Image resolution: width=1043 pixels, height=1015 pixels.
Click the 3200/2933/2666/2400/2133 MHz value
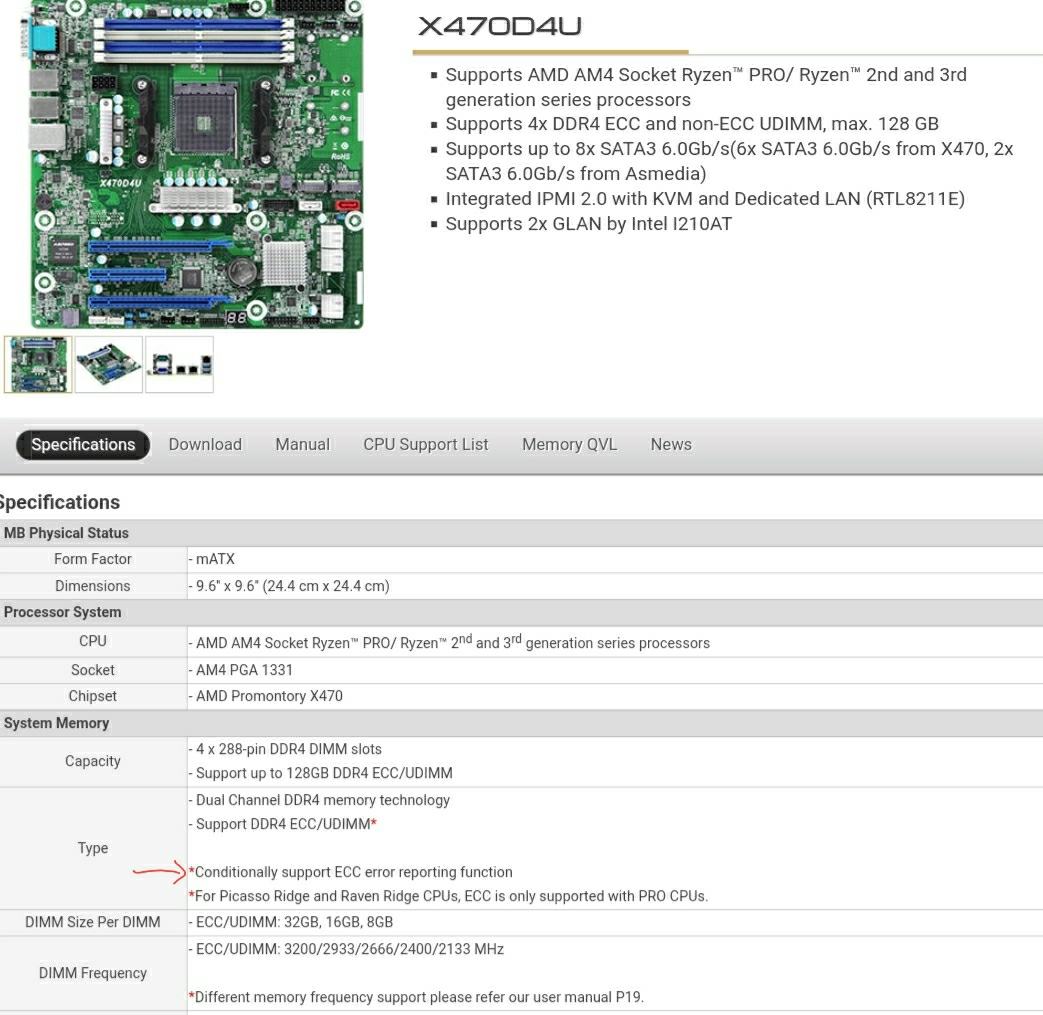click(347, 949)
